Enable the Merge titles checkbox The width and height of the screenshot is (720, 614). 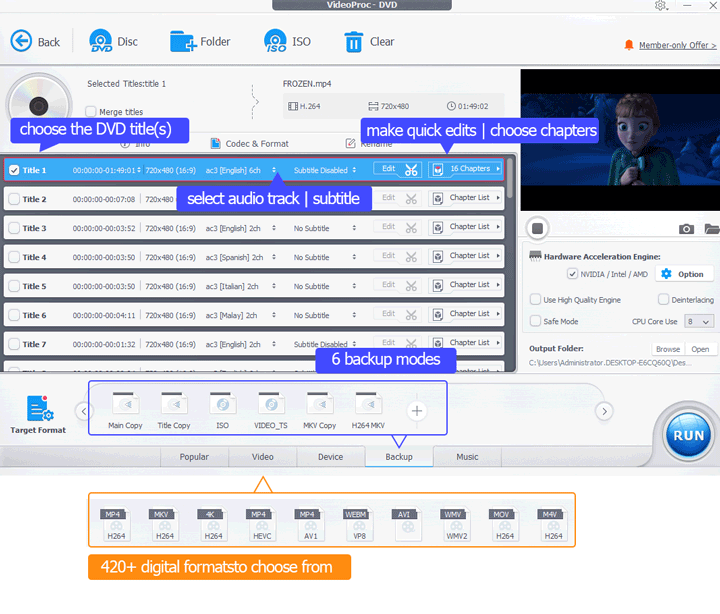coord(90,112)
